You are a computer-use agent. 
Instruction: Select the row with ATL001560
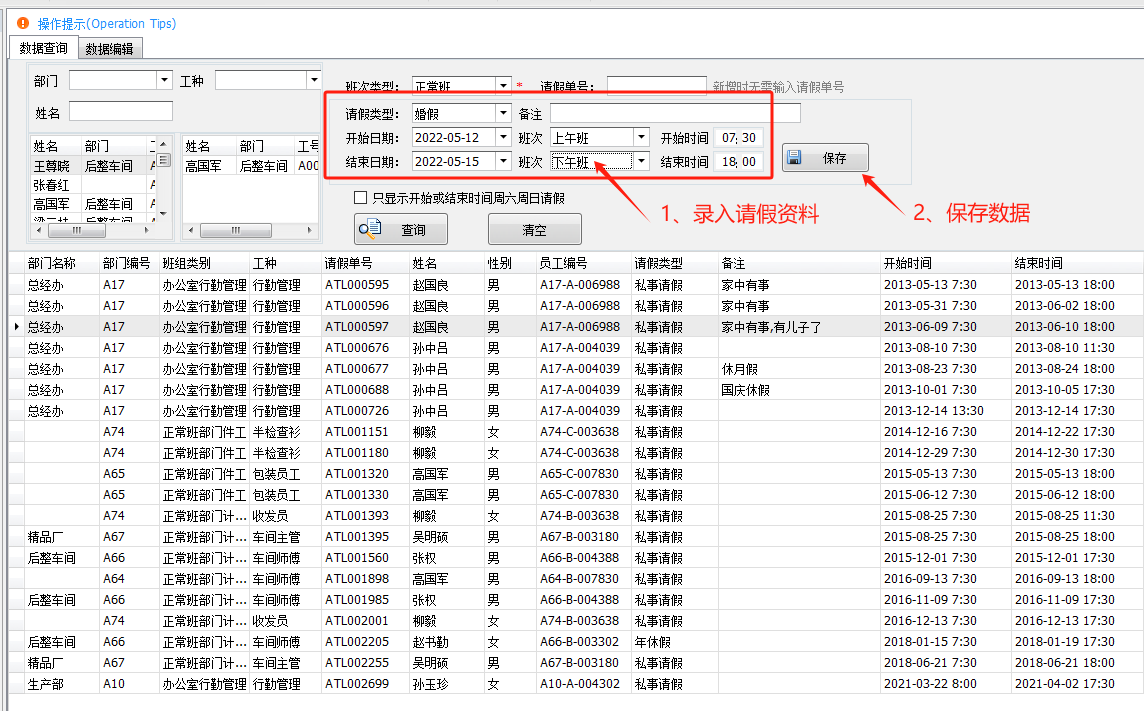576,558
